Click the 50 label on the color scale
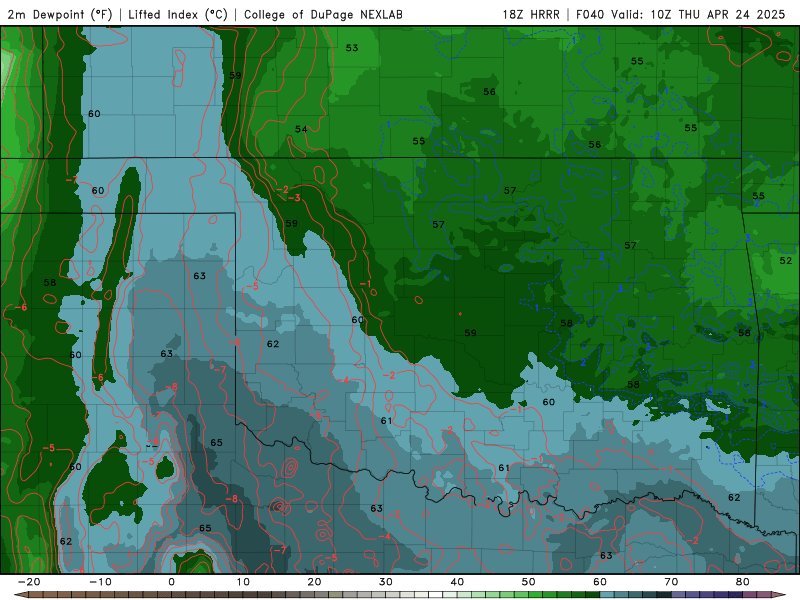 [529, 582]
